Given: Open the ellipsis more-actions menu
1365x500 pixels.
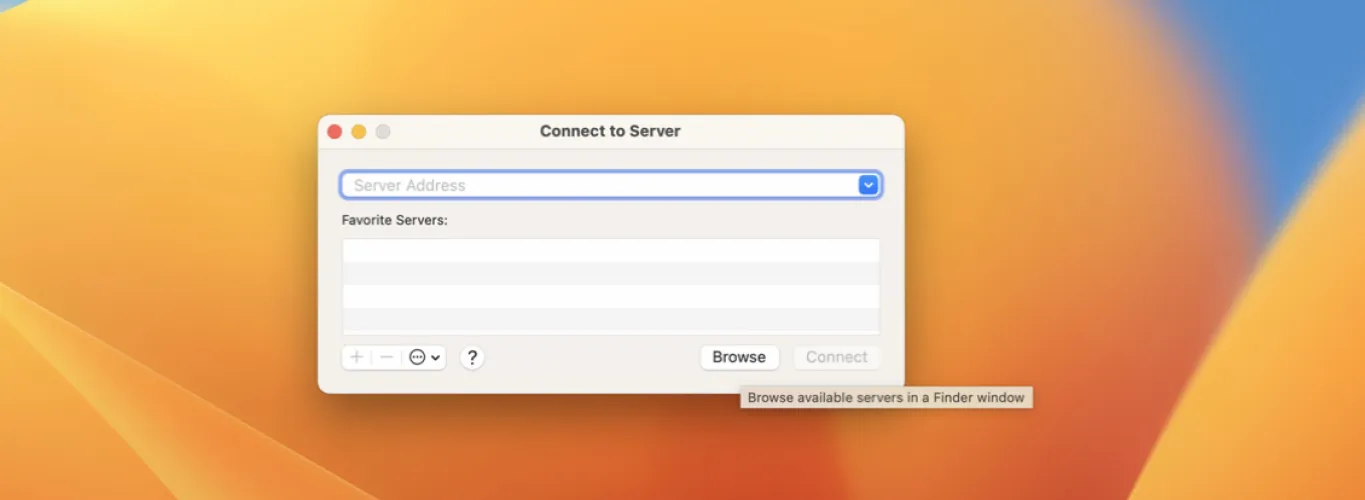Looking at the screenshot, I should click(418, 357).
